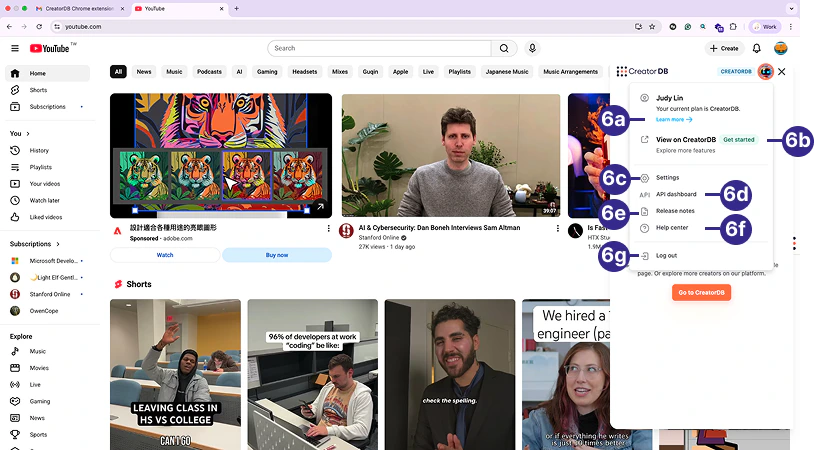
Task: Select the Podcasts filter chip
Action: click(x=209, y=72)
